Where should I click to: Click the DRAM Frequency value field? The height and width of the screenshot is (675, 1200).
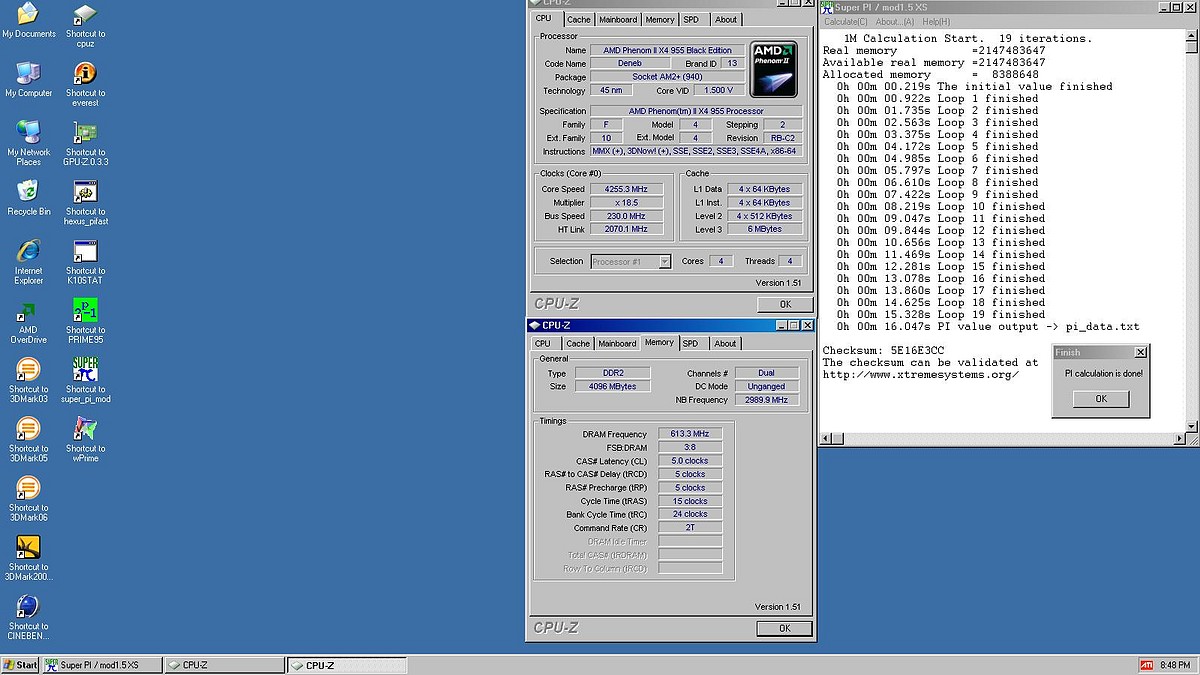690,434
